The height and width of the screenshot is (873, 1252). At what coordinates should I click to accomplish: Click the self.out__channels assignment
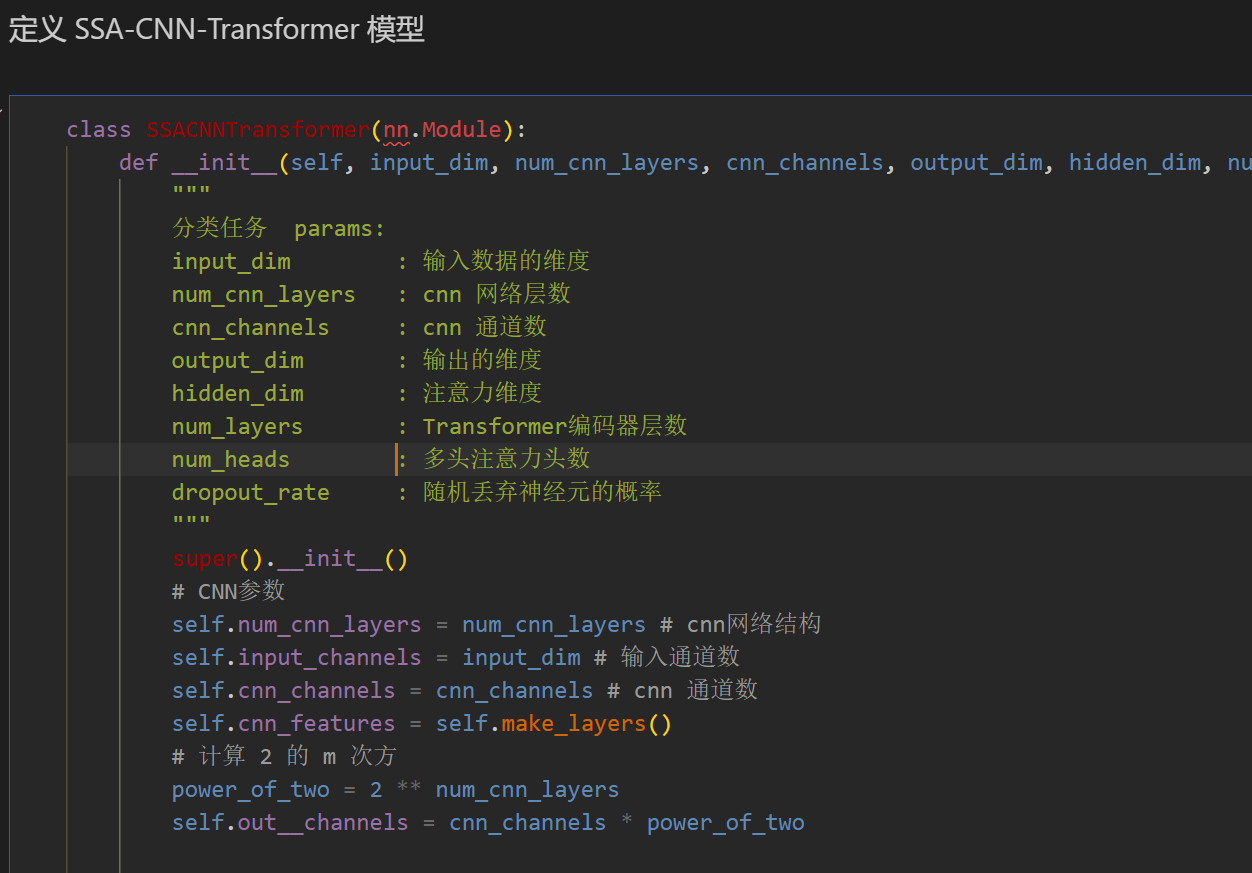[288, 822]
